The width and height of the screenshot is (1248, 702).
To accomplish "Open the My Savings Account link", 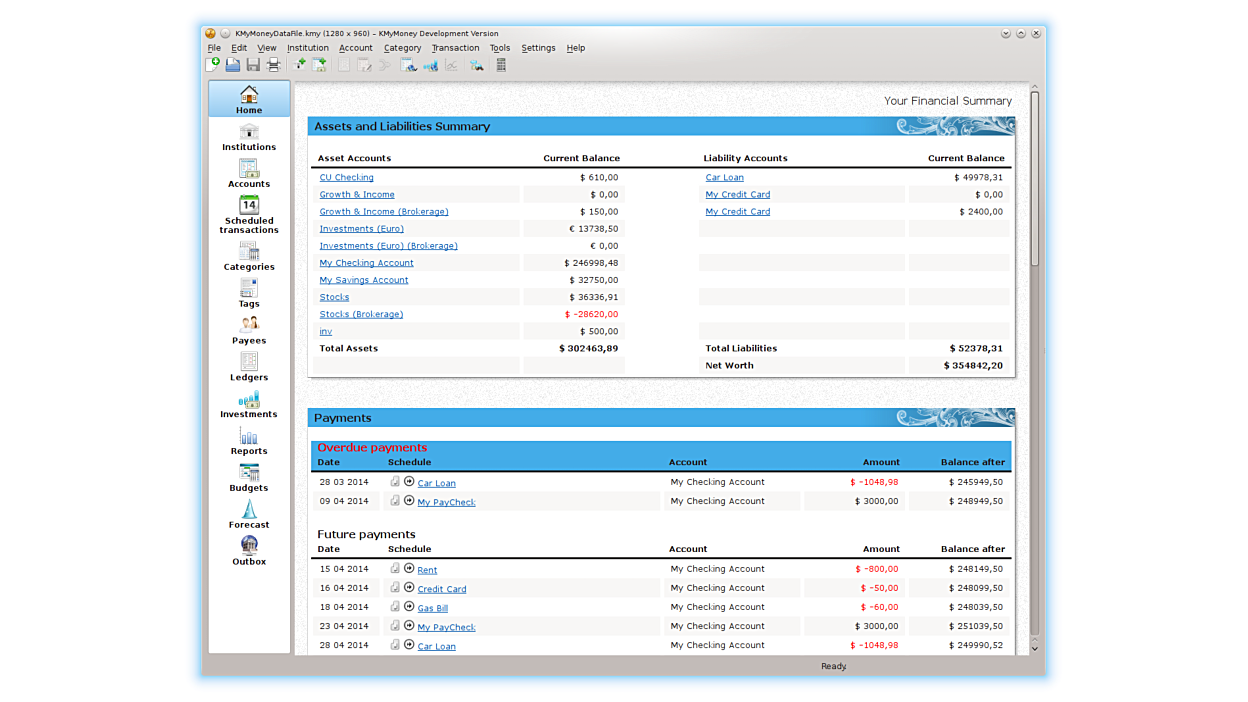I will tap(363, 281).
